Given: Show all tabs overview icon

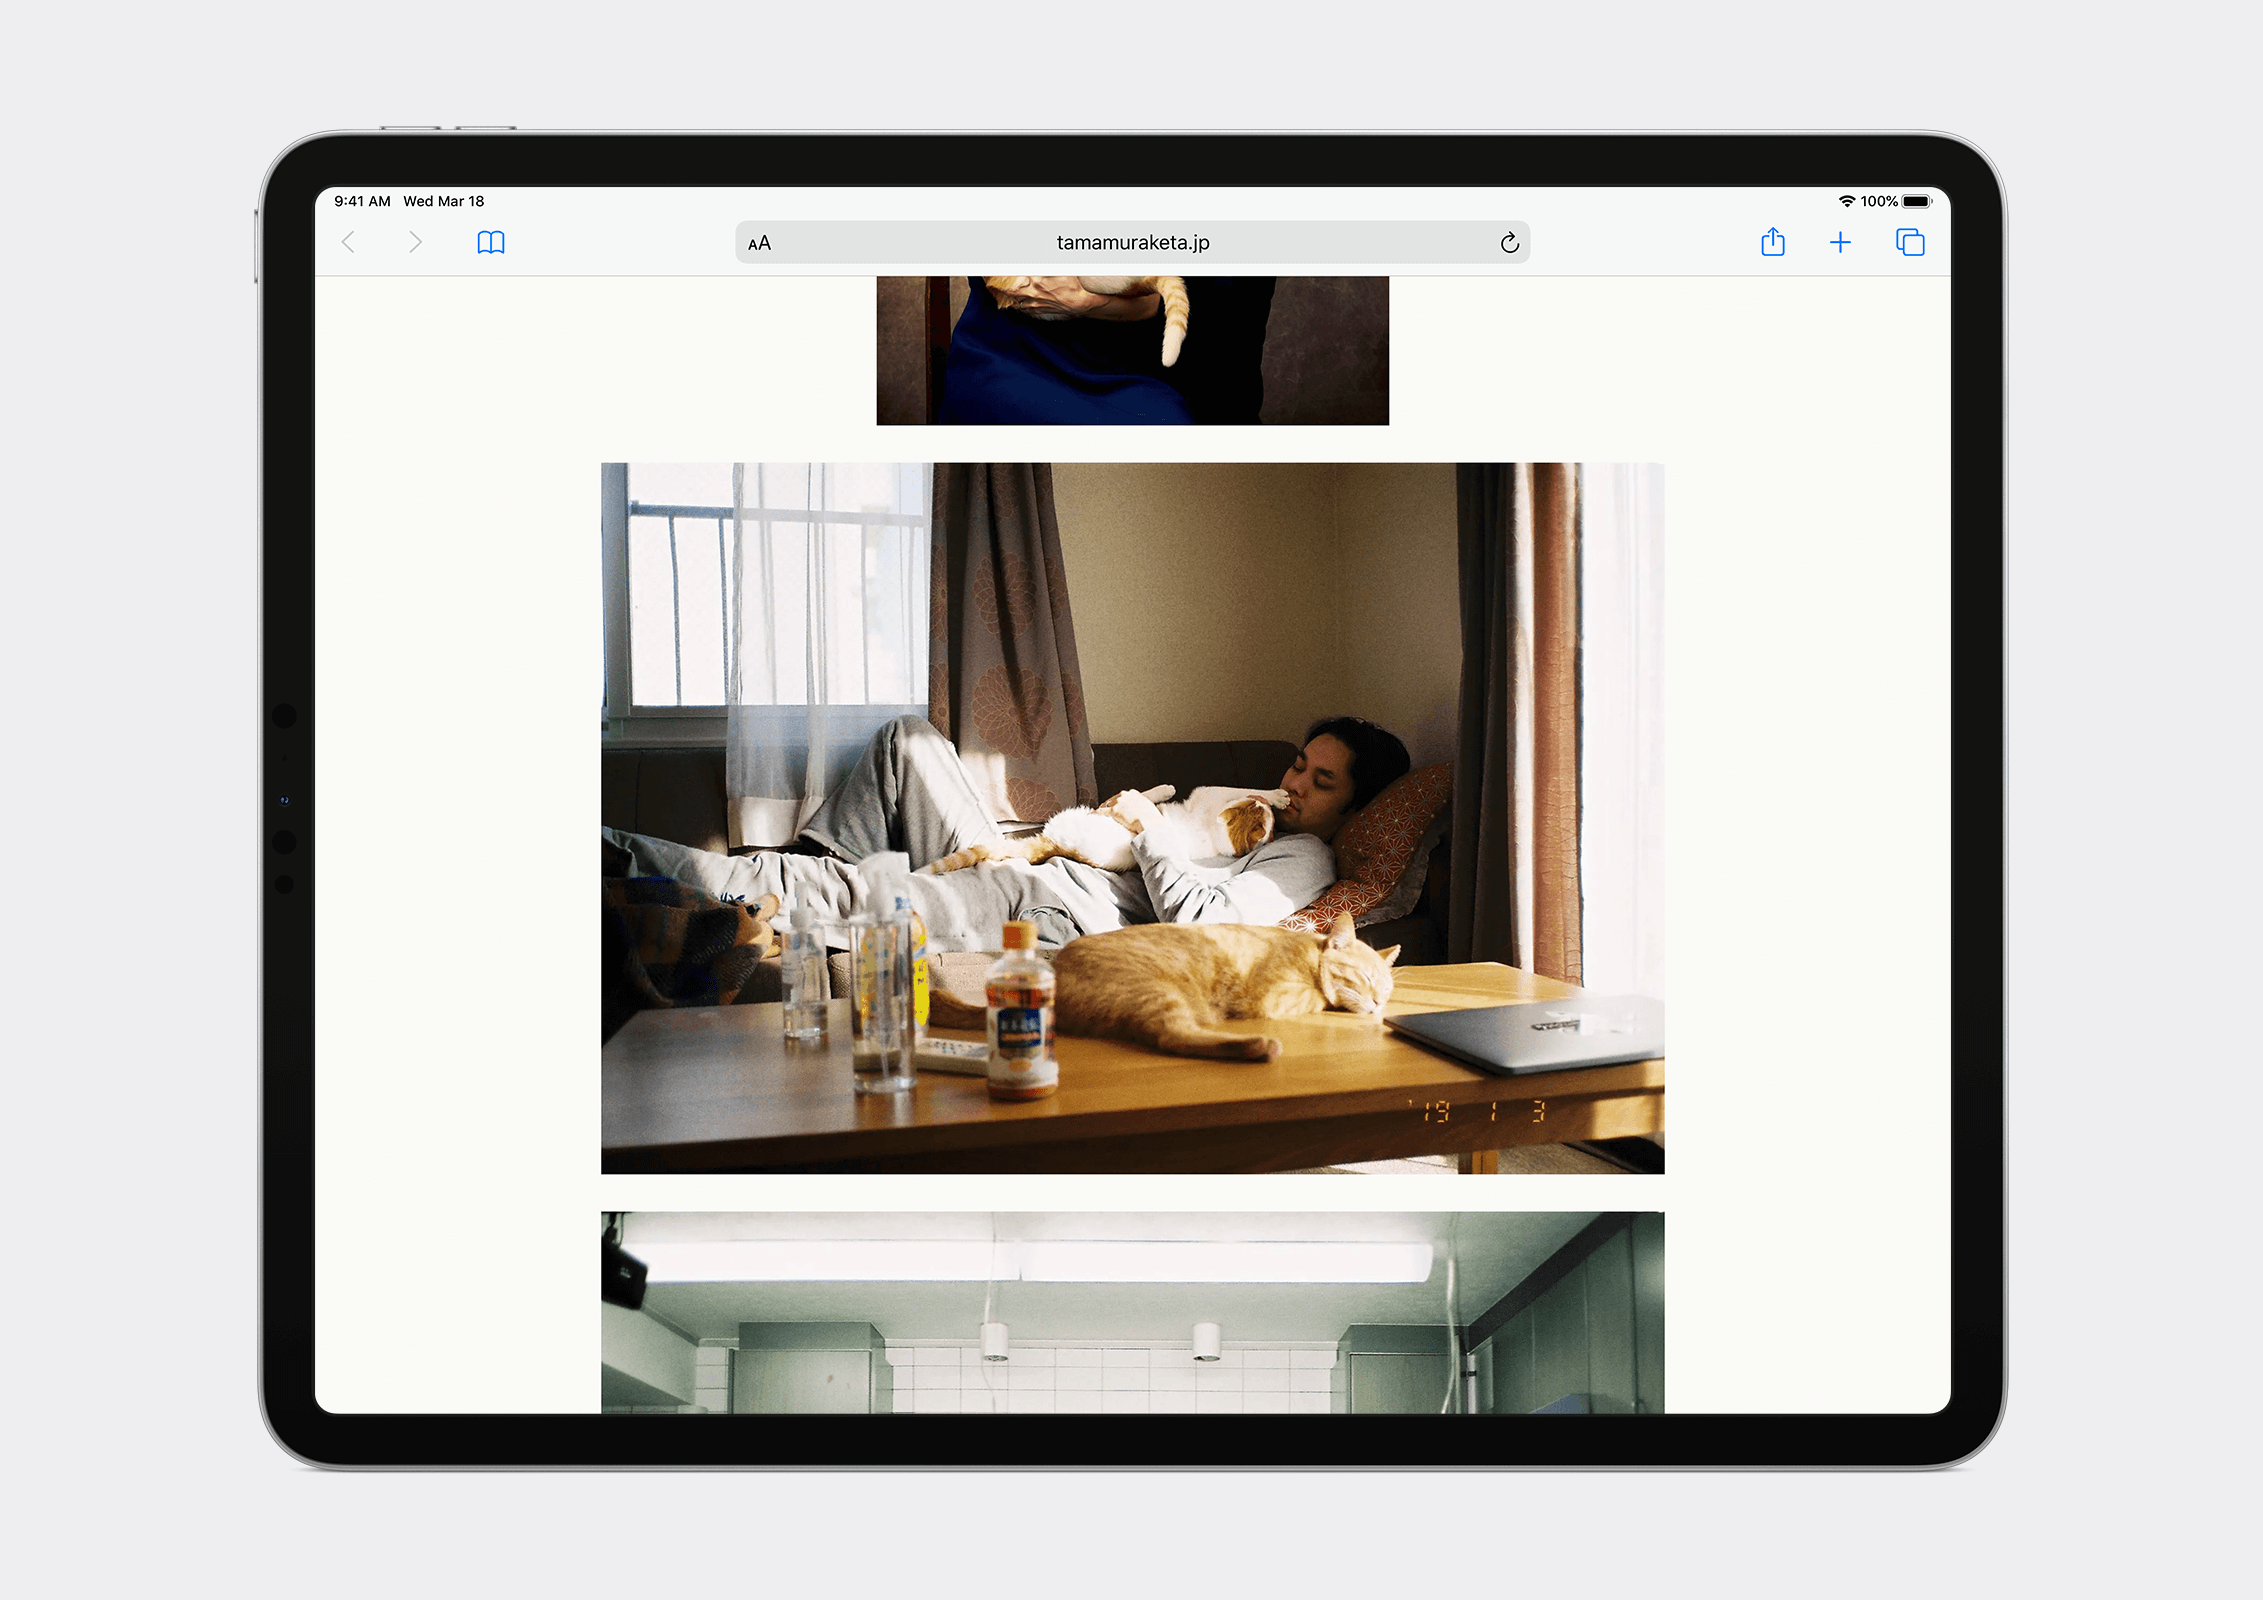Looking at the screenshot, I should coord(1909,242).
